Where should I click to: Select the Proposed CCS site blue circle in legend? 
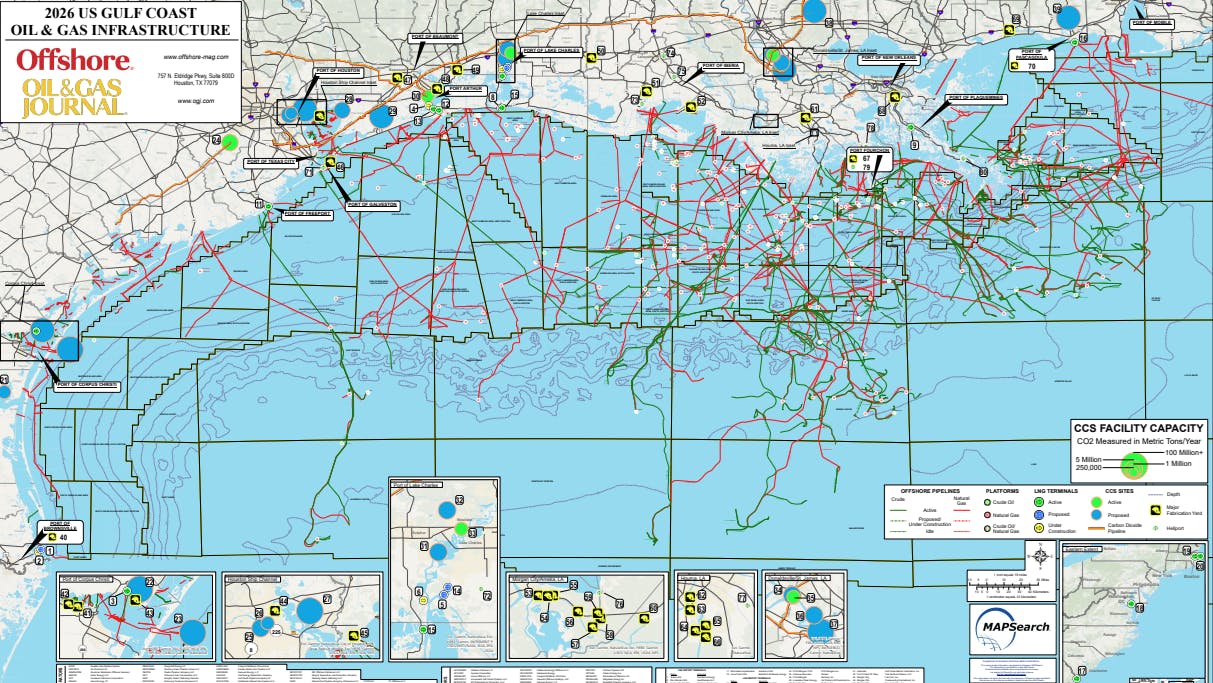pos(1096,514)
